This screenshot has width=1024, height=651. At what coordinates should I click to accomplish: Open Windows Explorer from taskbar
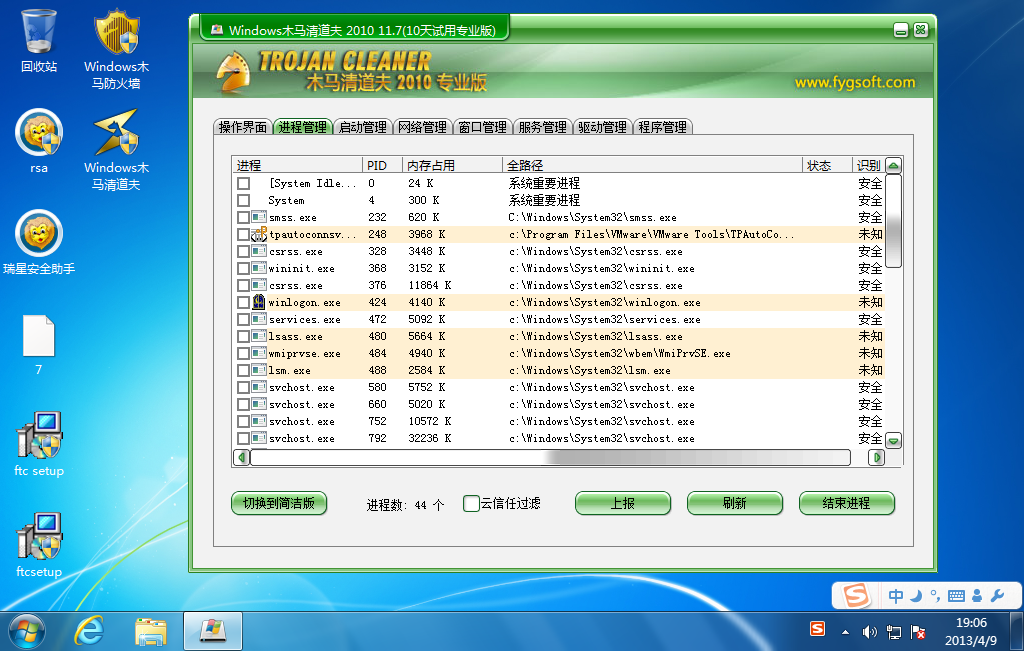pyautogui.click(x=151, y=631)
